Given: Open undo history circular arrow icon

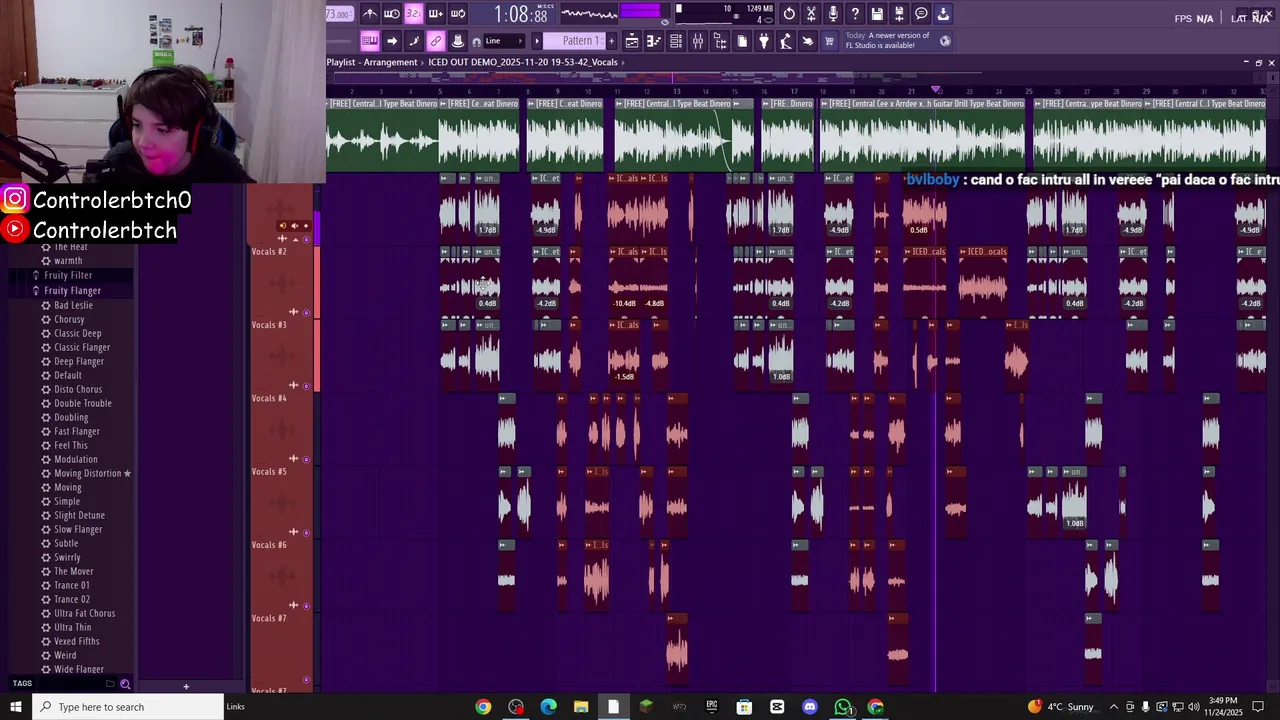Looking at the screenshot, I should pyautogui.click(x=789, y=14).
